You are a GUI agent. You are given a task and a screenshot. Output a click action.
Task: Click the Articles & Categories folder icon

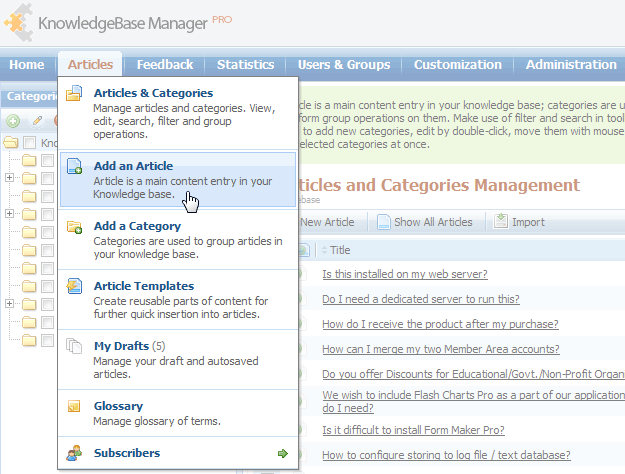74,93
